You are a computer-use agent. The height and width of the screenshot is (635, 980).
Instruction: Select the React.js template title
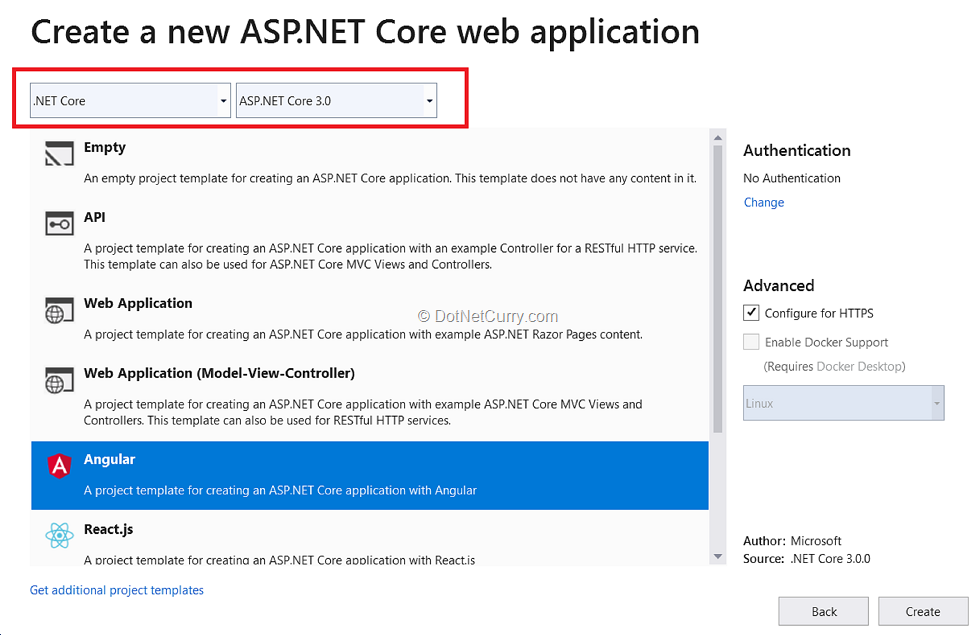pos(108,529)
